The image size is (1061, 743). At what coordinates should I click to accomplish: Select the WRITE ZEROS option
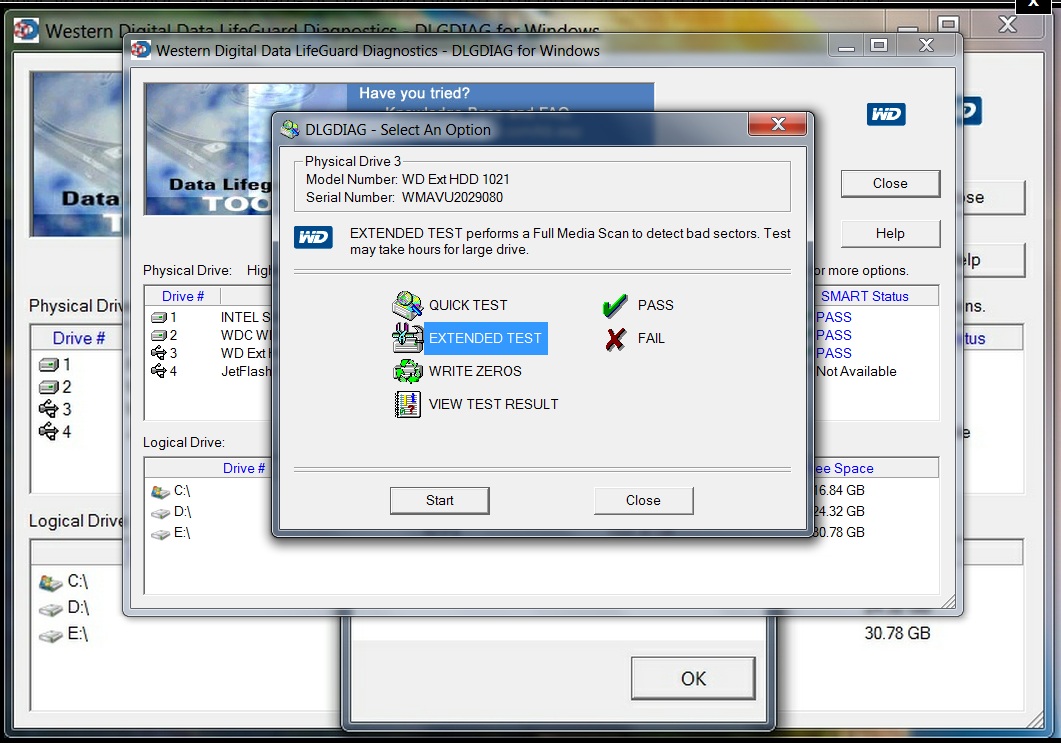click(475, 371)
